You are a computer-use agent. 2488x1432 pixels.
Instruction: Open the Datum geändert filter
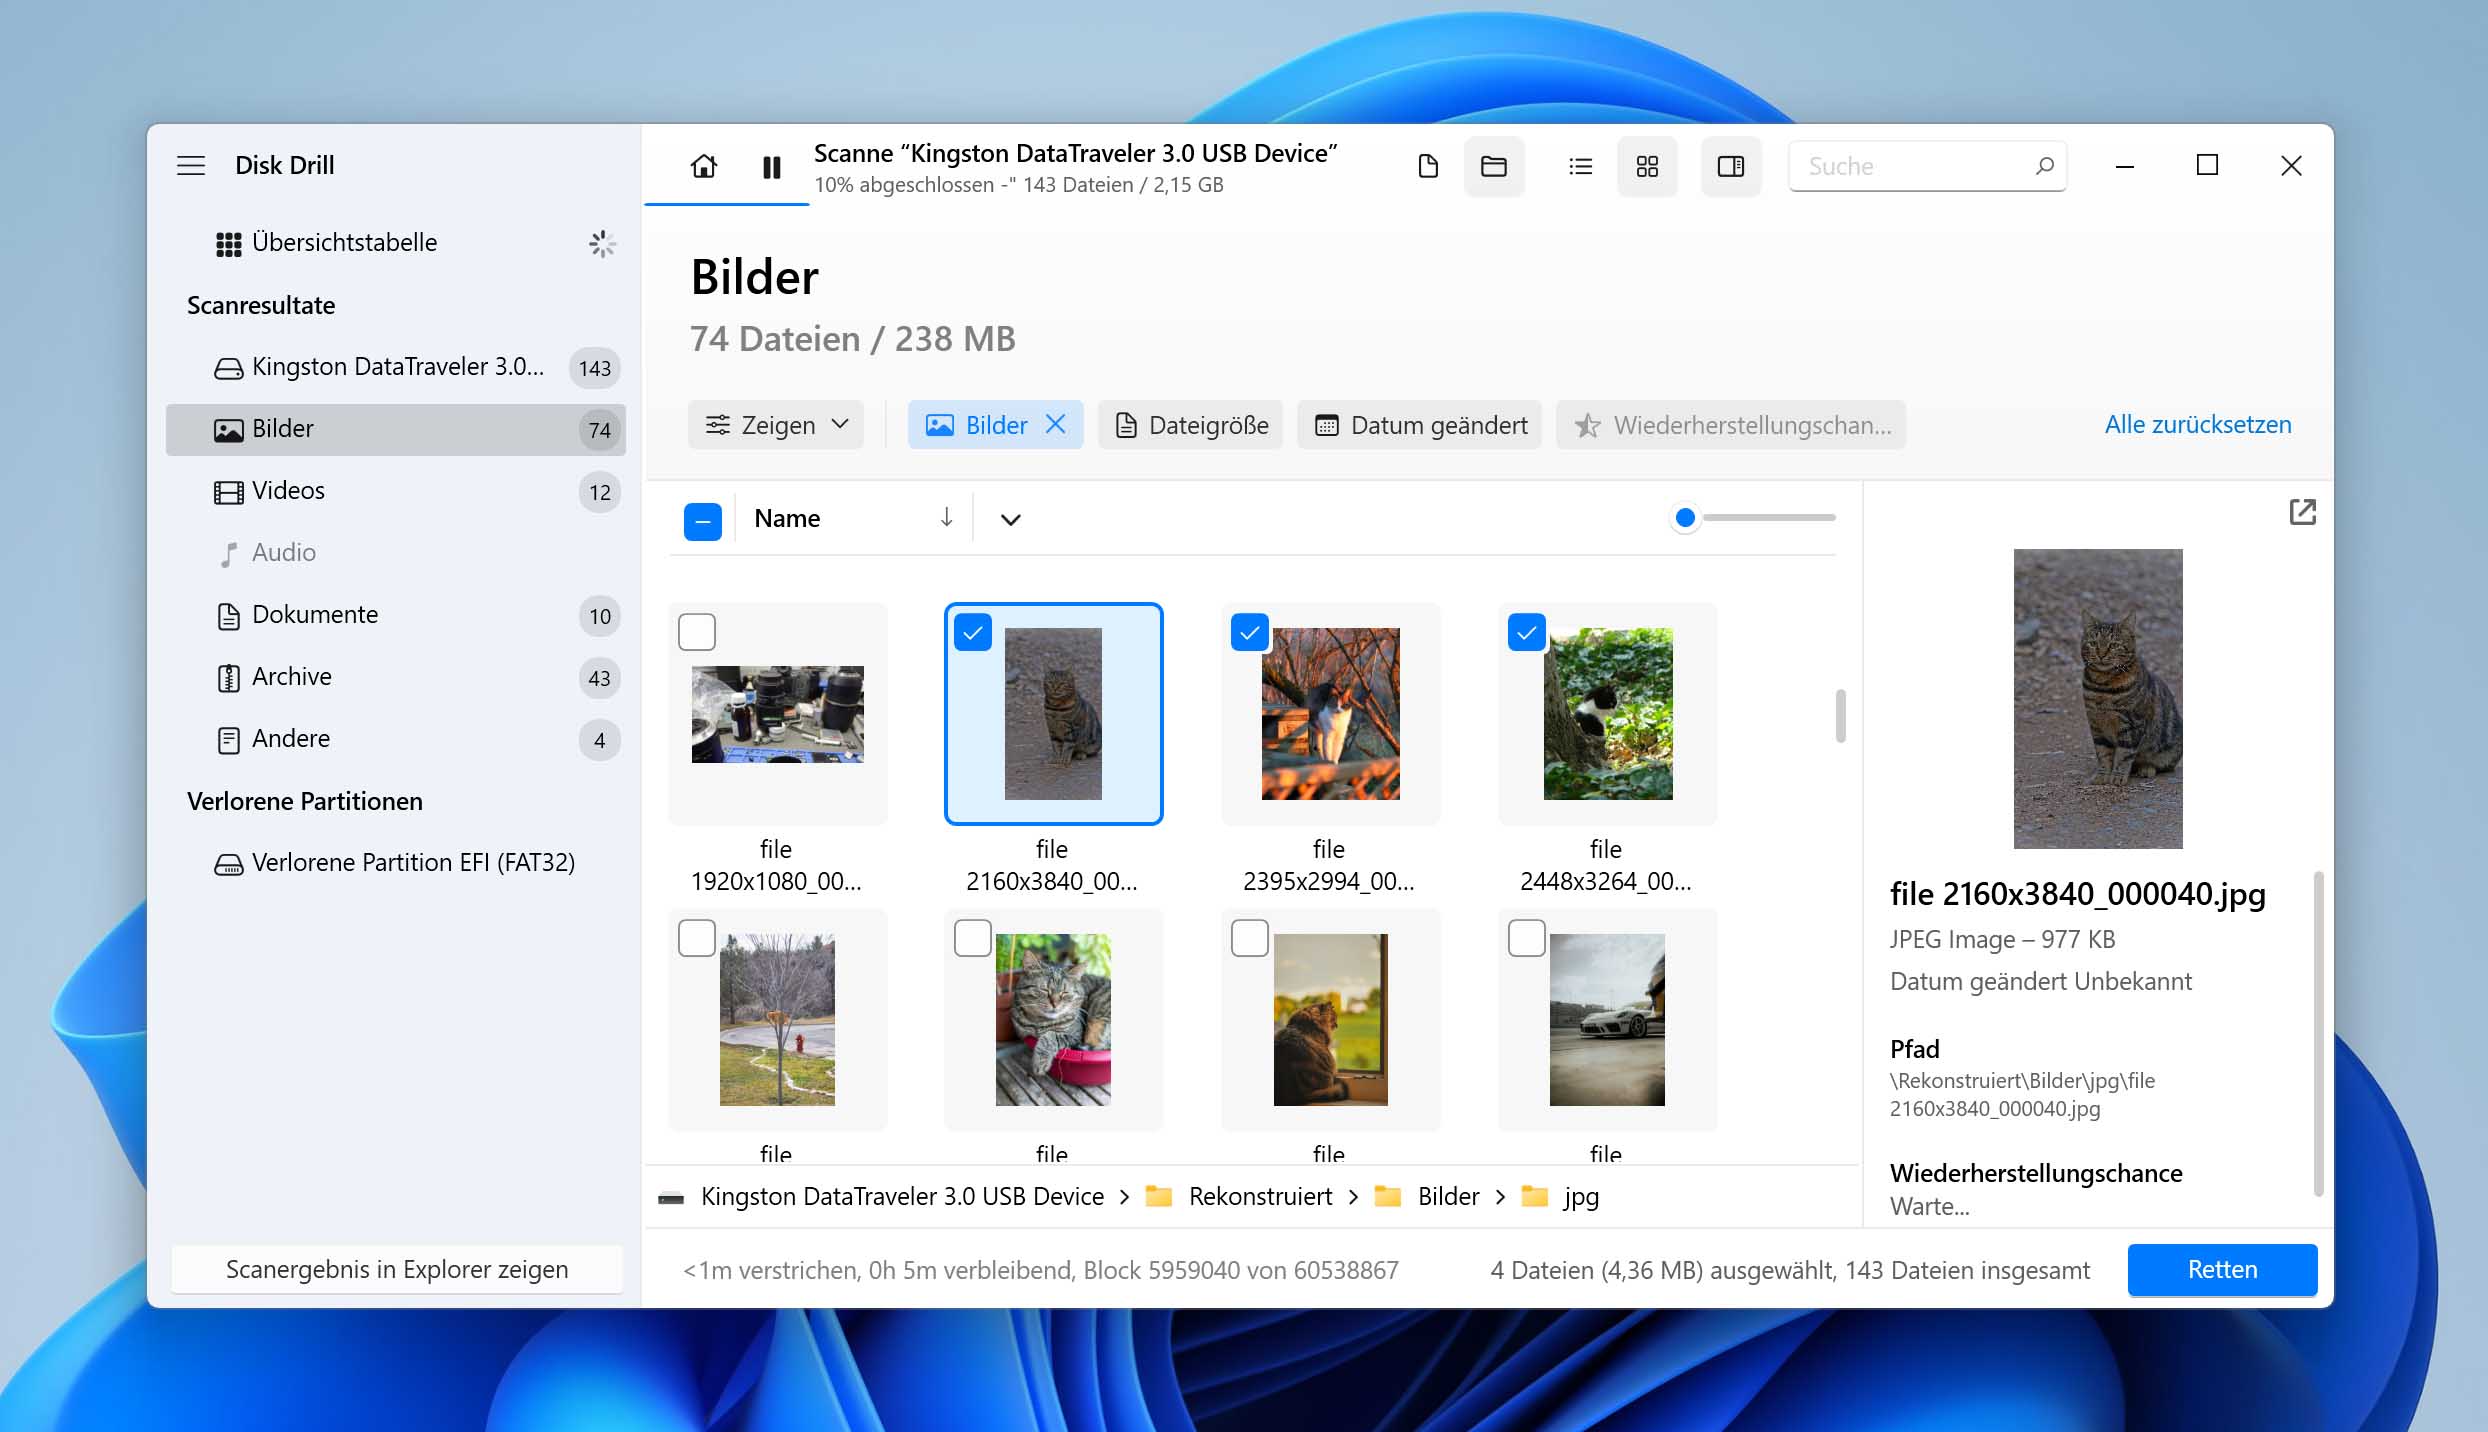[x=1420, y=425]
